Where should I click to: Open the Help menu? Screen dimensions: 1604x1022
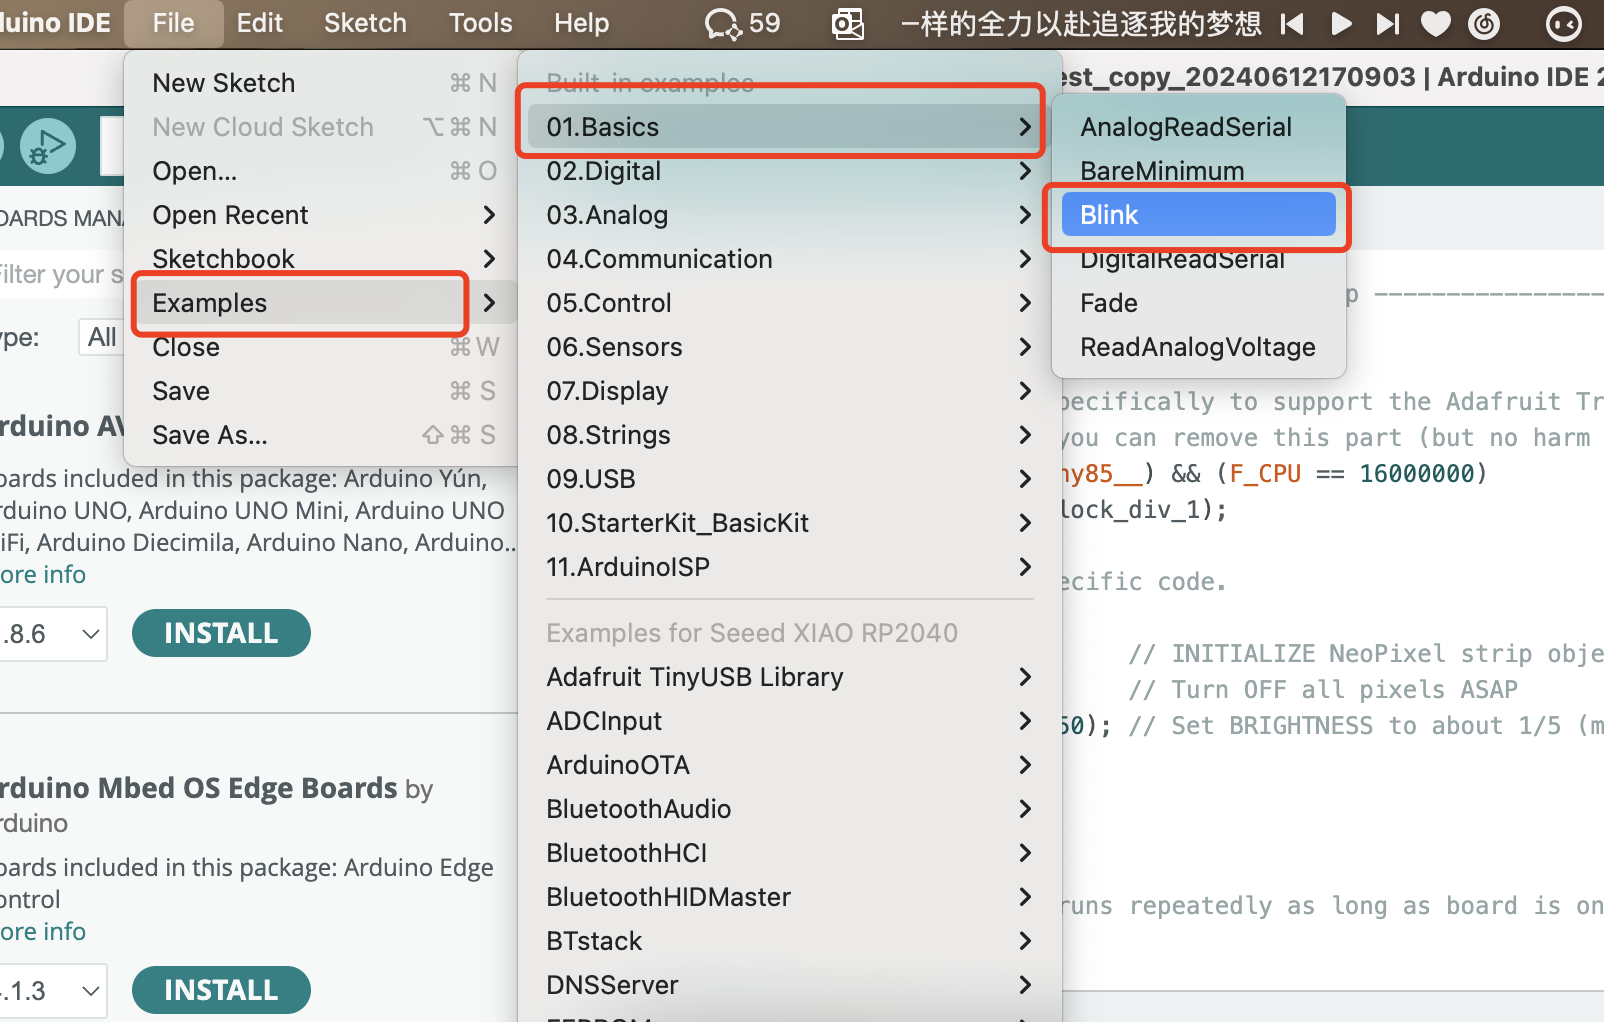581,23
